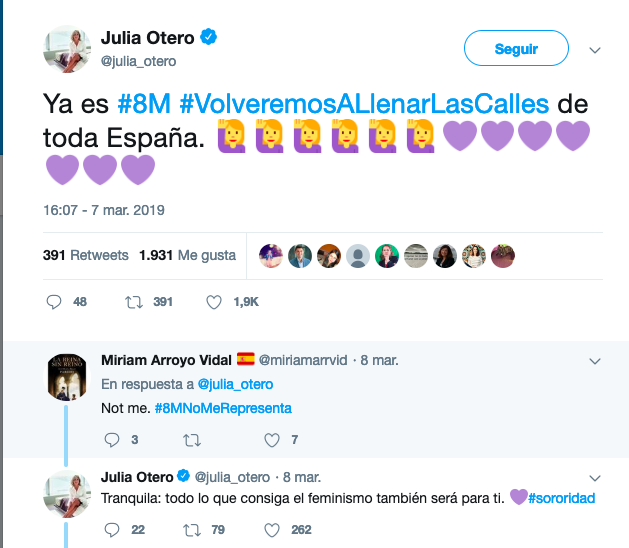Open dropdown arrow next to Seguir button

595,50
